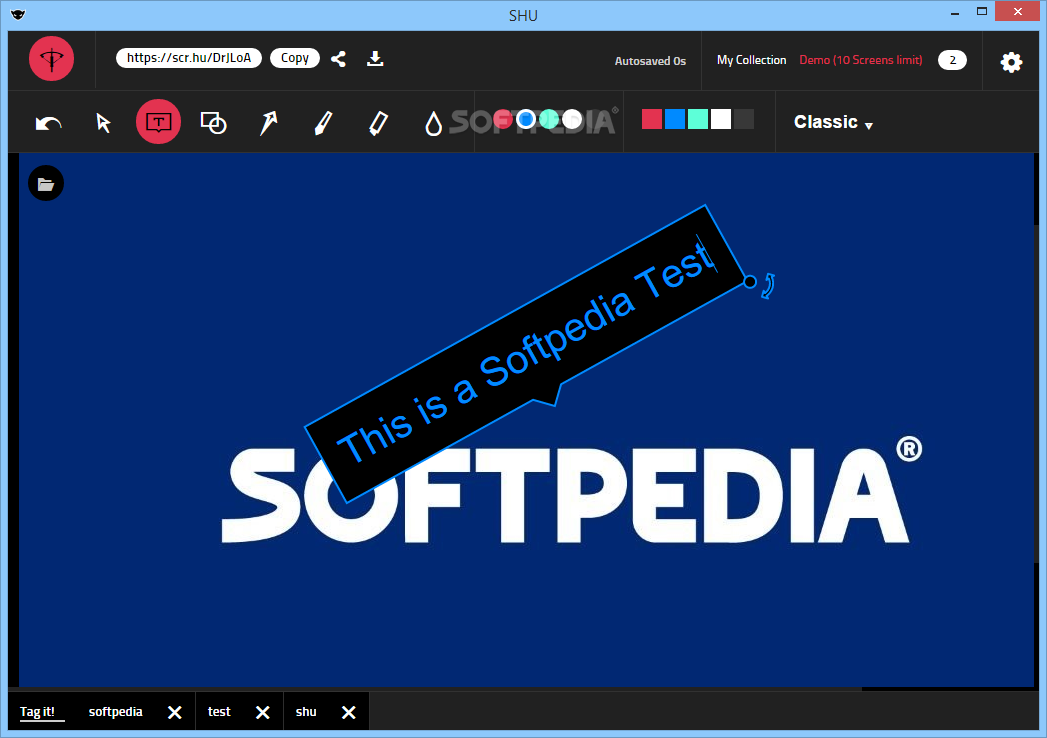Select the blur droplet tool
The width and height of the screenshot is (1047, 738).
433,124
